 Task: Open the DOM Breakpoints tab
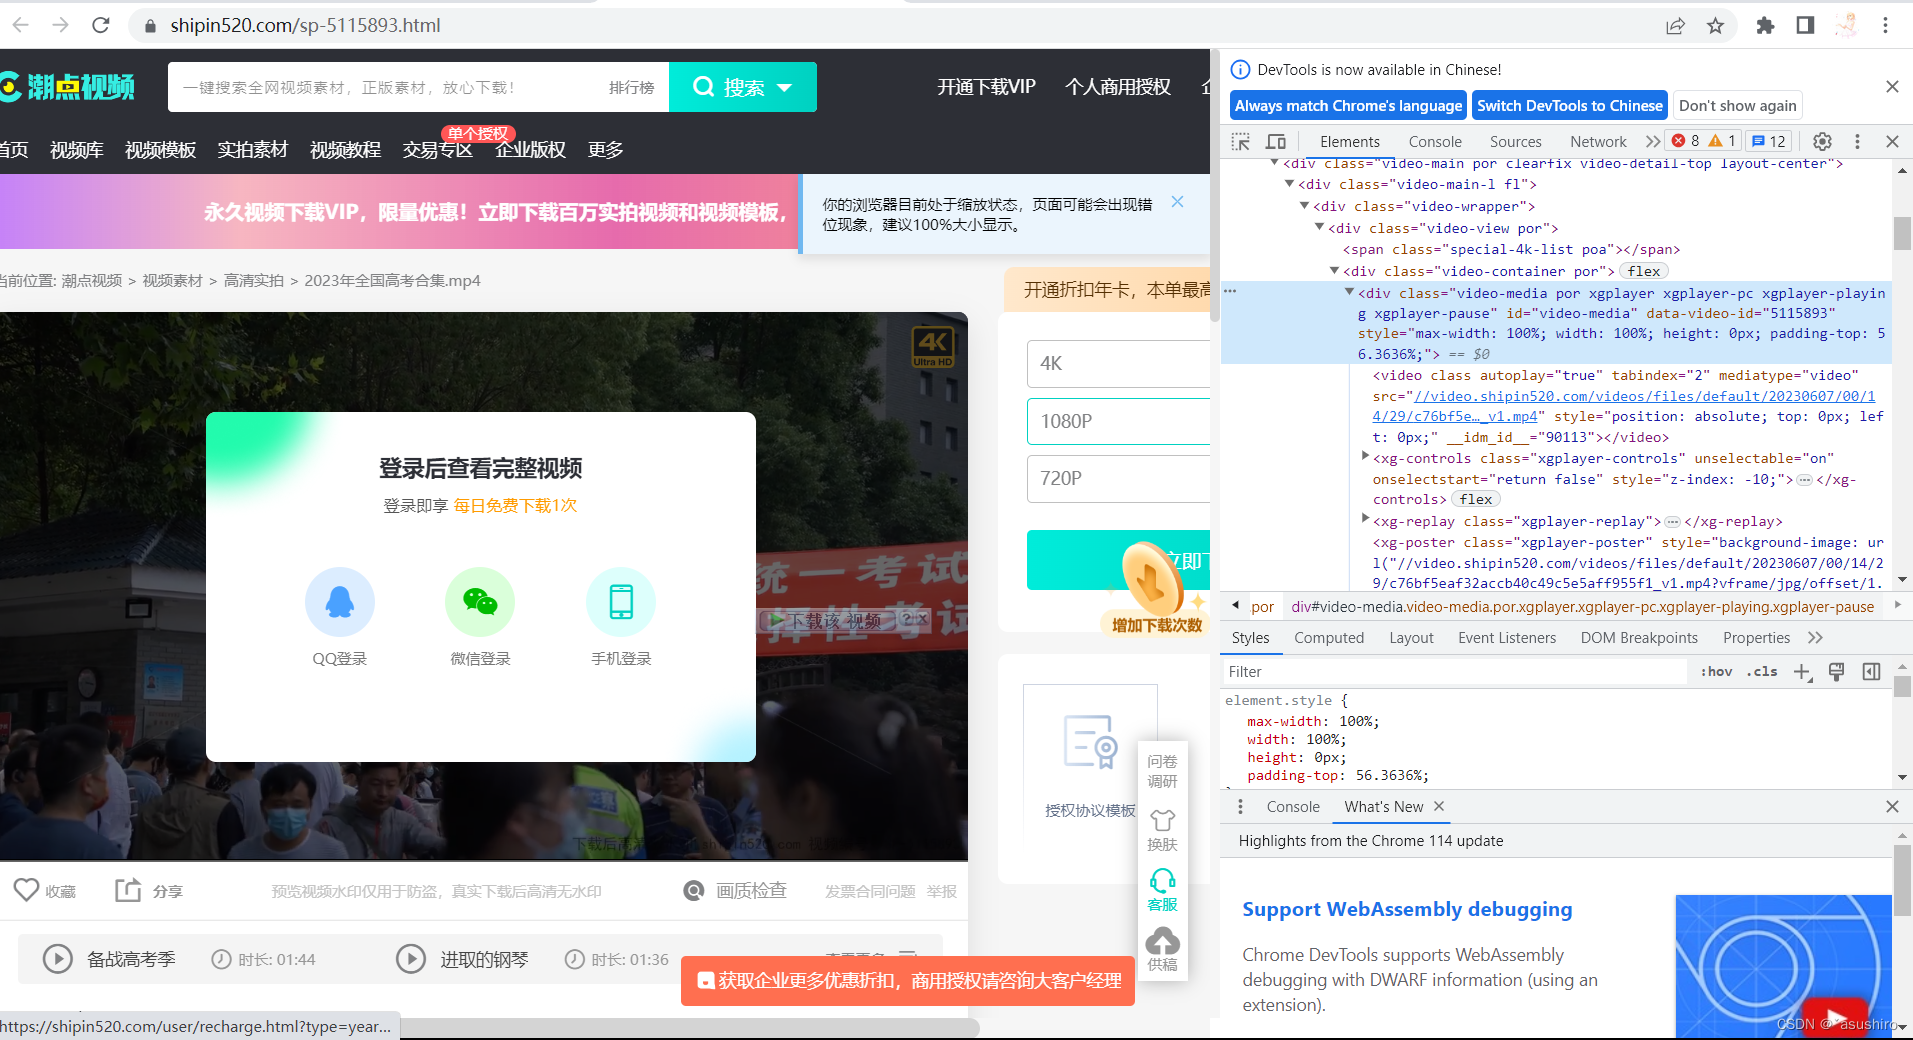[x=1639, y=638]
